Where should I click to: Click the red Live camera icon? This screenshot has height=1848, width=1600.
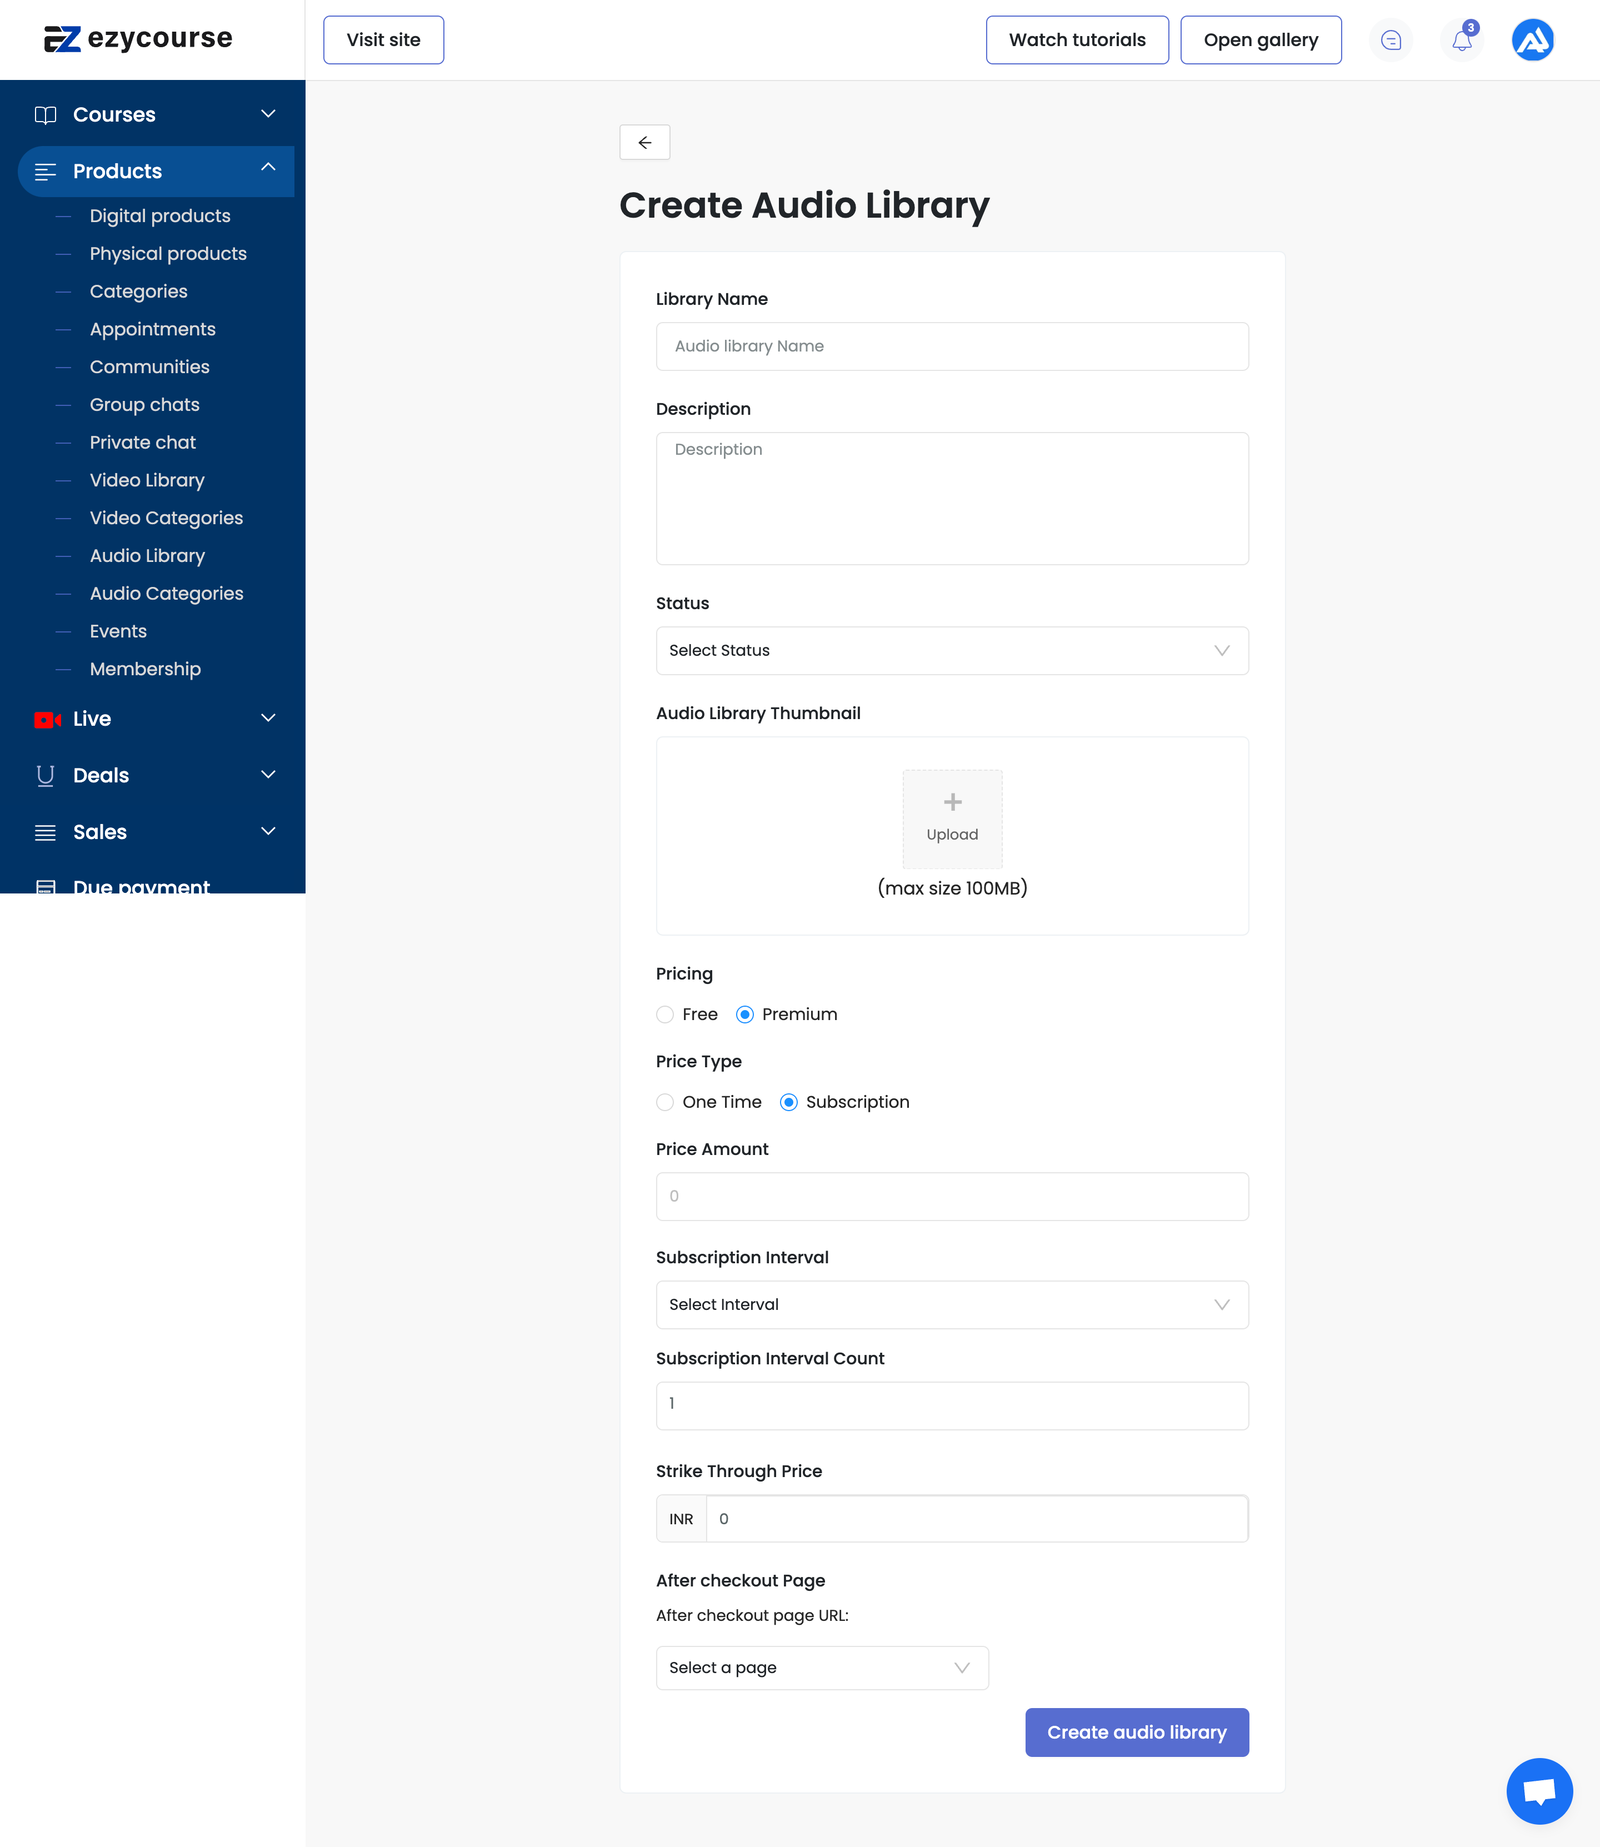(x=47, y=719)
